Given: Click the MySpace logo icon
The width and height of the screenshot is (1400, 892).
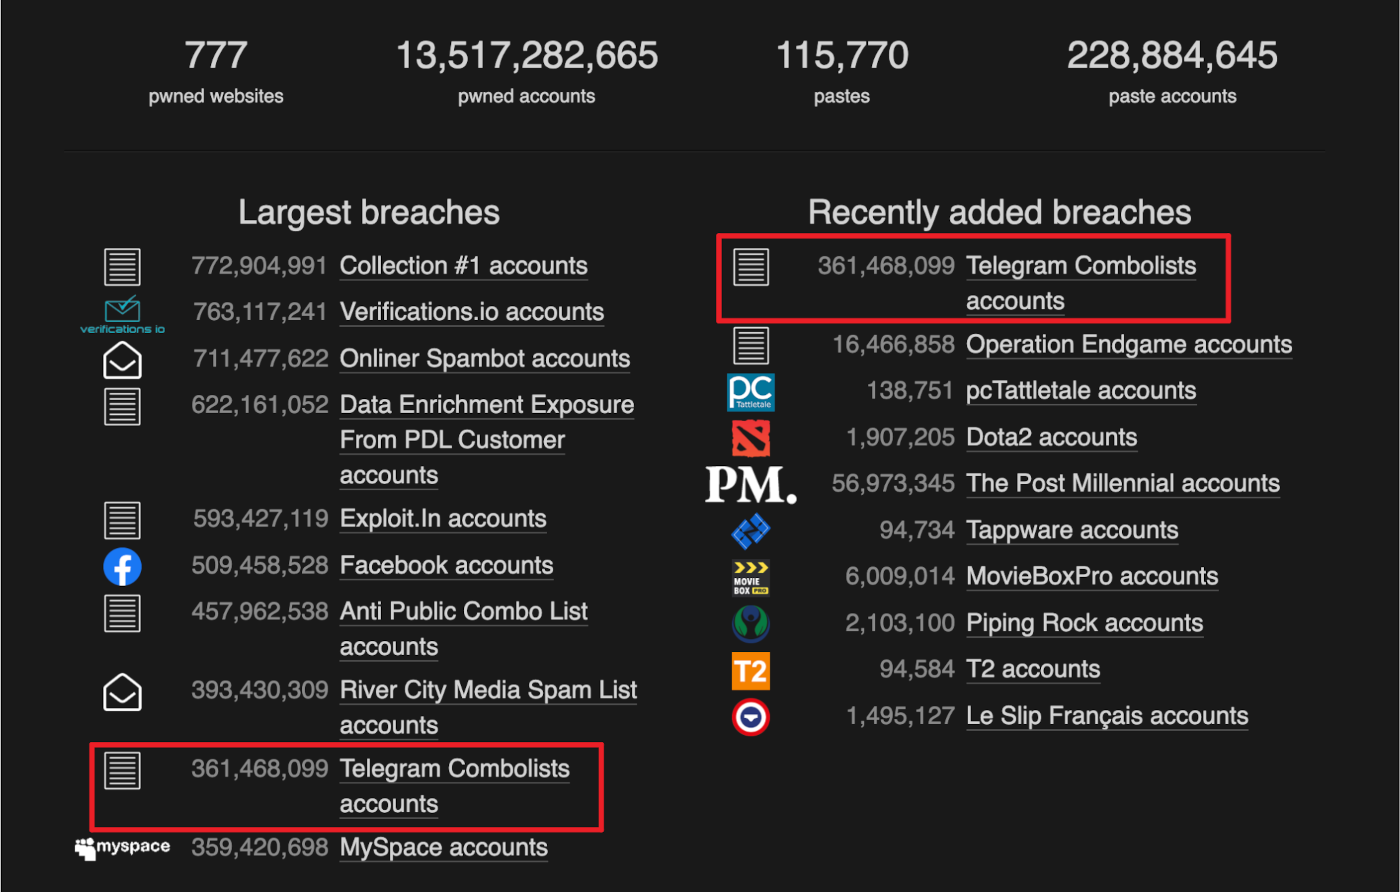Looking at the screenshot, I should click(122, 848).
